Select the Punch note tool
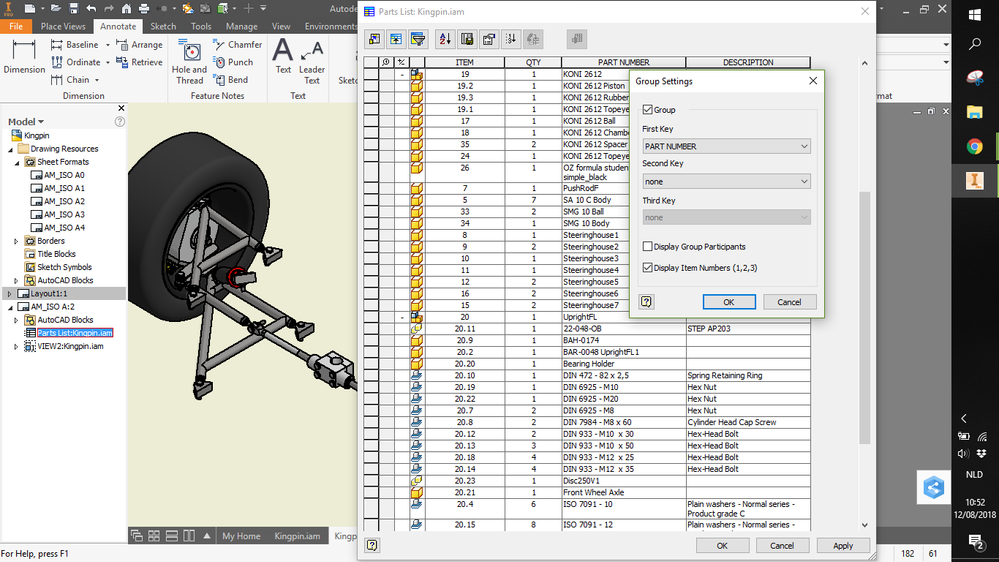The width and height of the screenshot is (999, 562). pyautogui.click(x=234, y=62)
